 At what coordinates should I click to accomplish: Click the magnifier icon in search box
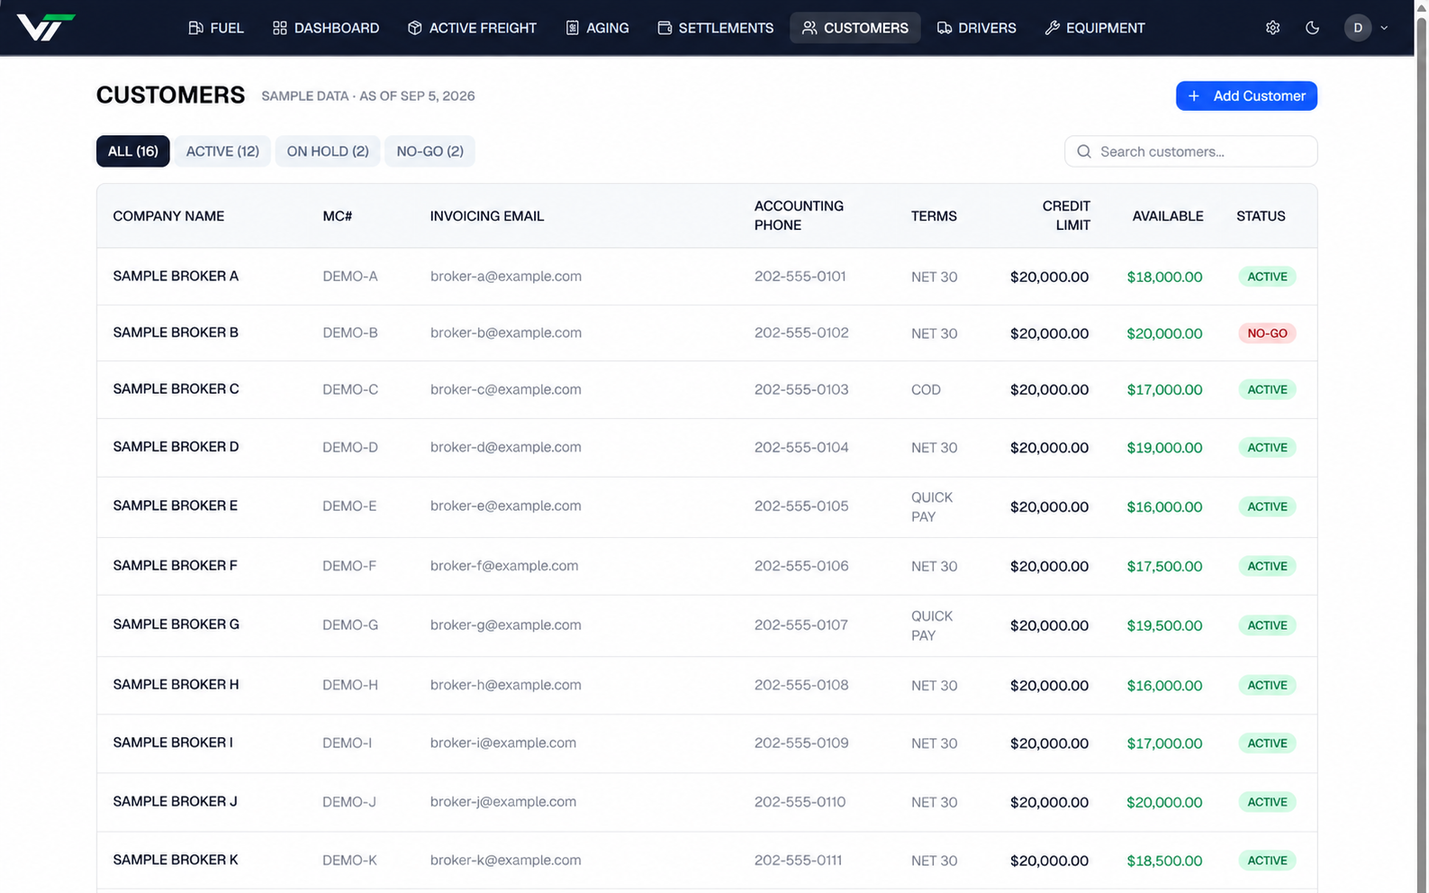pos(1083,152)
